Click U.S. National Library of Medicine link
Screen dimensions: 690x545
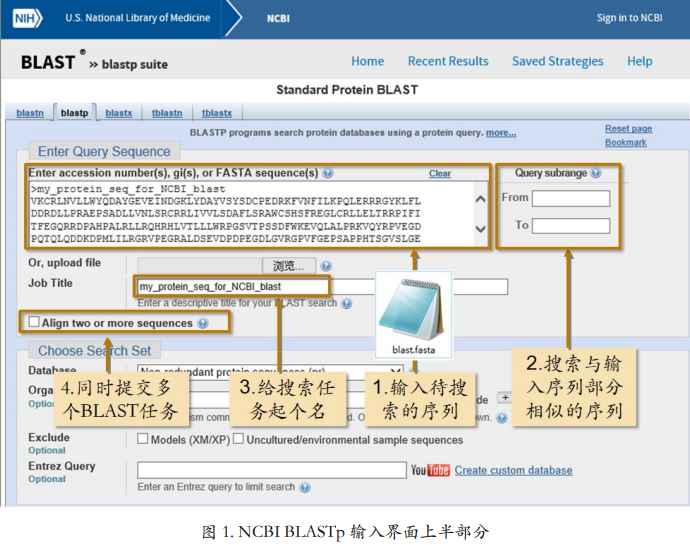138,18
